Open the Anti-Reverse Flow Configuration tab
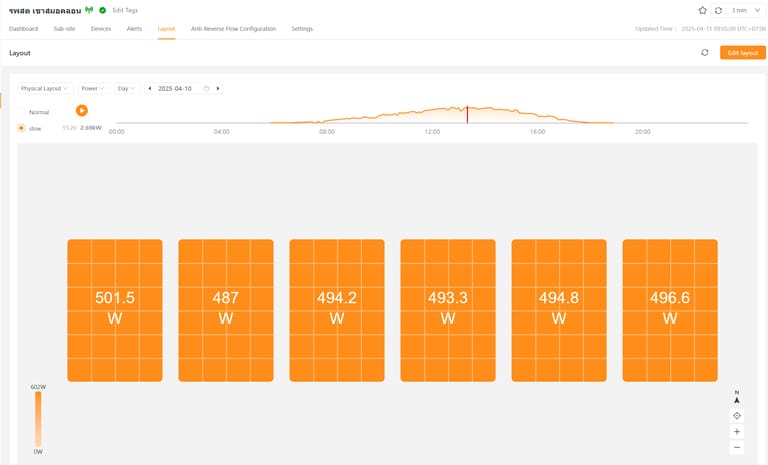768x465 pixels. (x=233, y=29)
